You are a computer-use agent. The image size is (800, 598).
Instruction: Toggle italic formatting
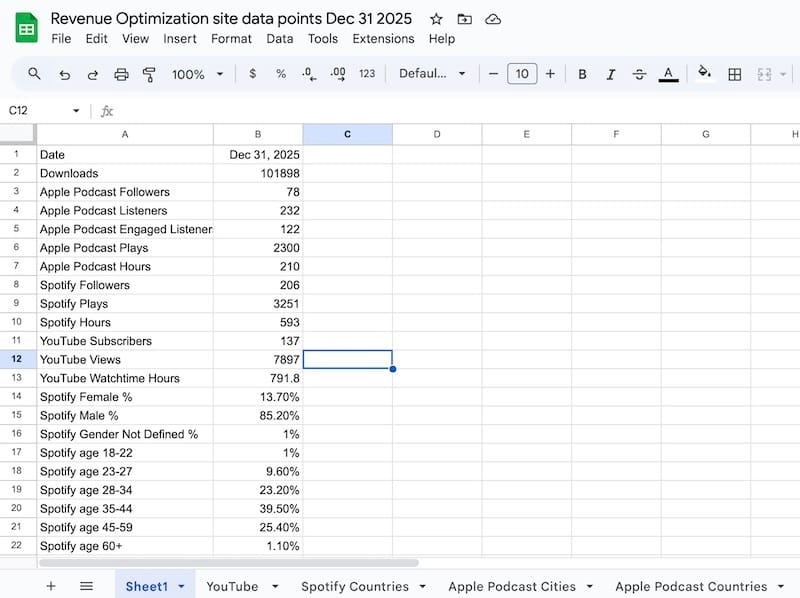tap(610, 74)
